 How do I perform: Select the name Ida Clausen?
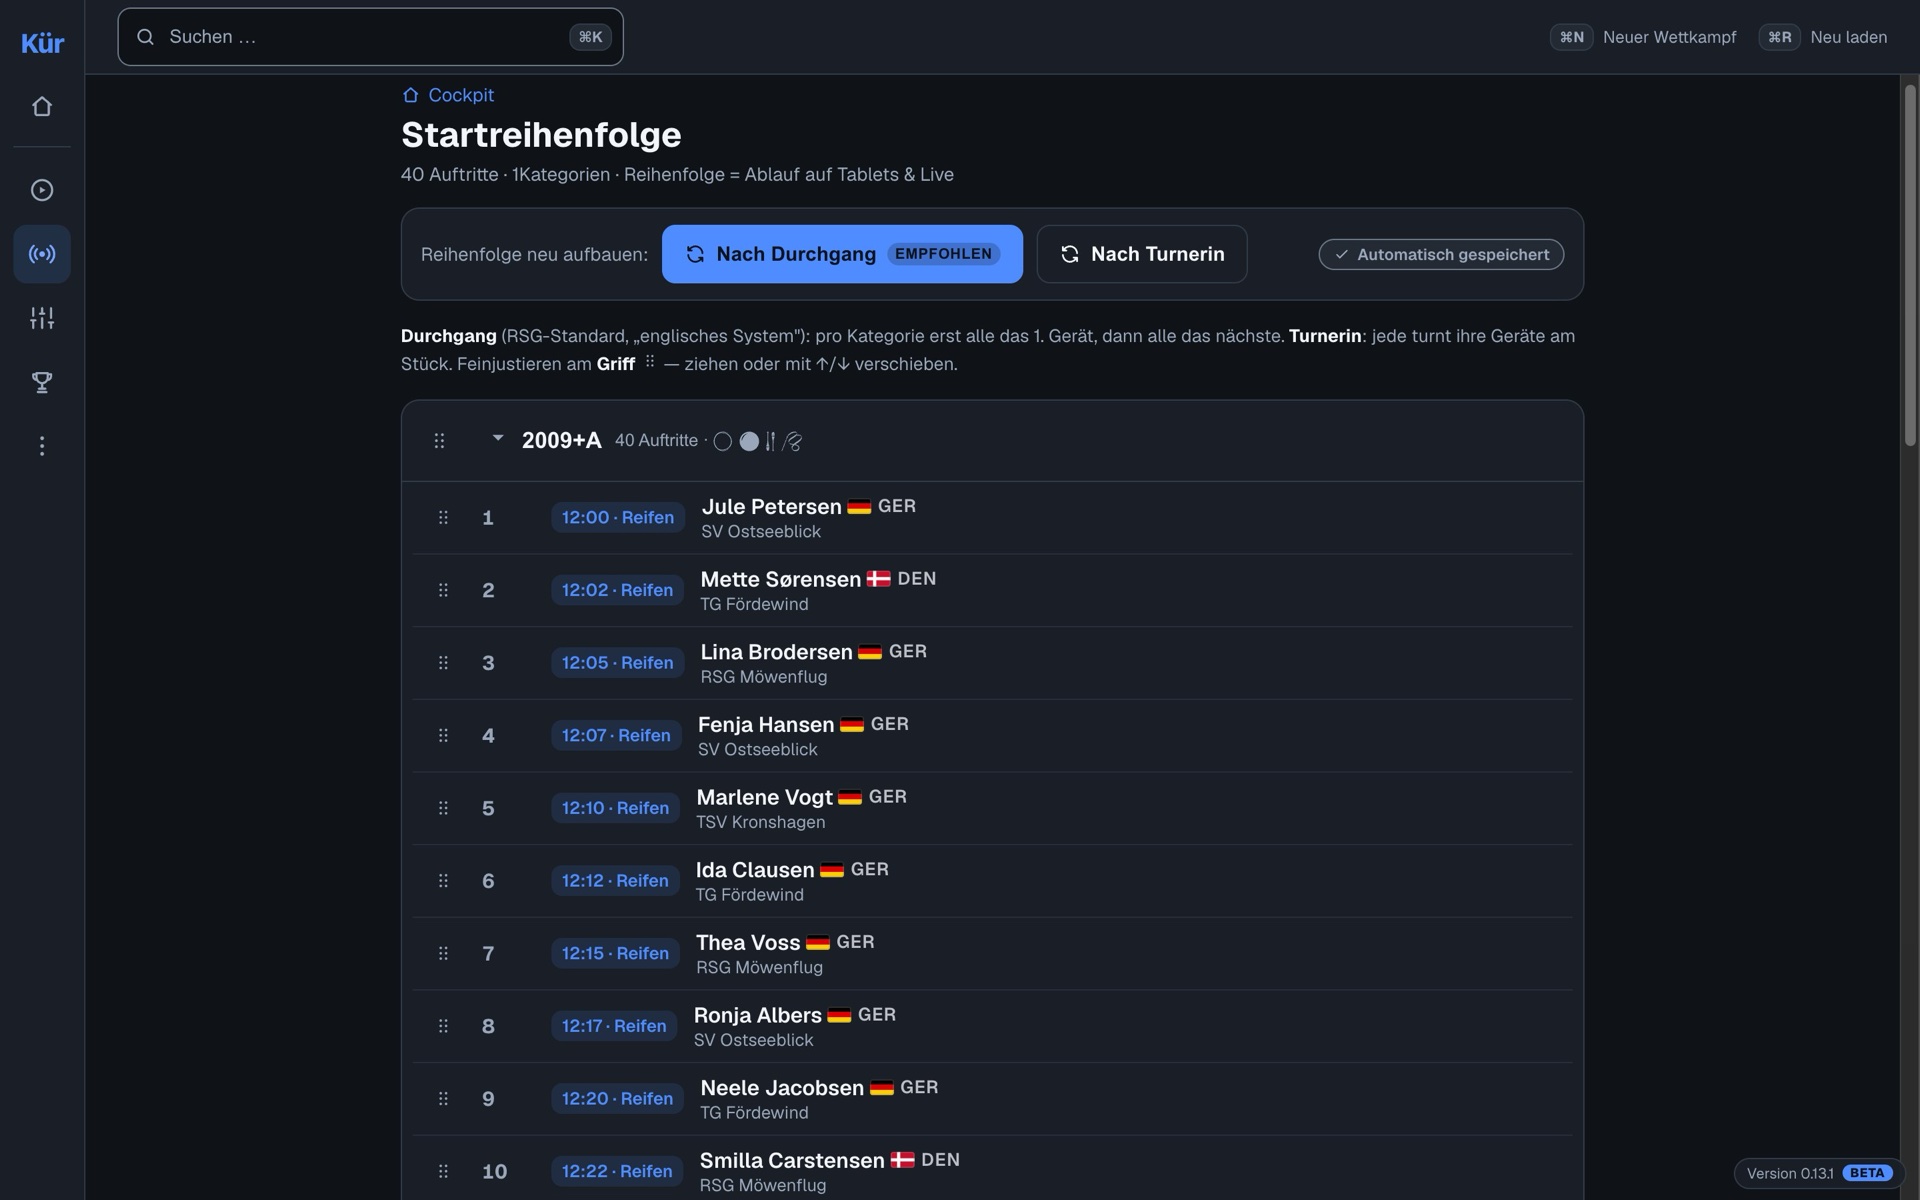[755, 870]
